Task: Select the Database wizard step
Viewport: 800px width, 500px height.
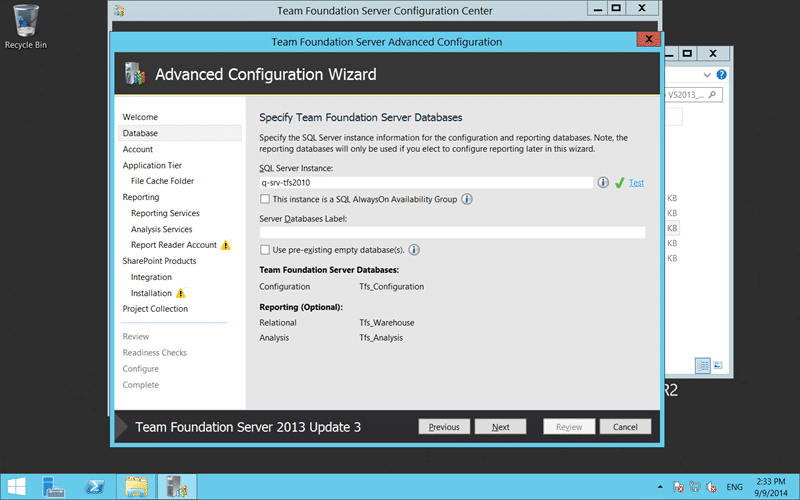Action: pyautogui.click(x=180, y=133)
